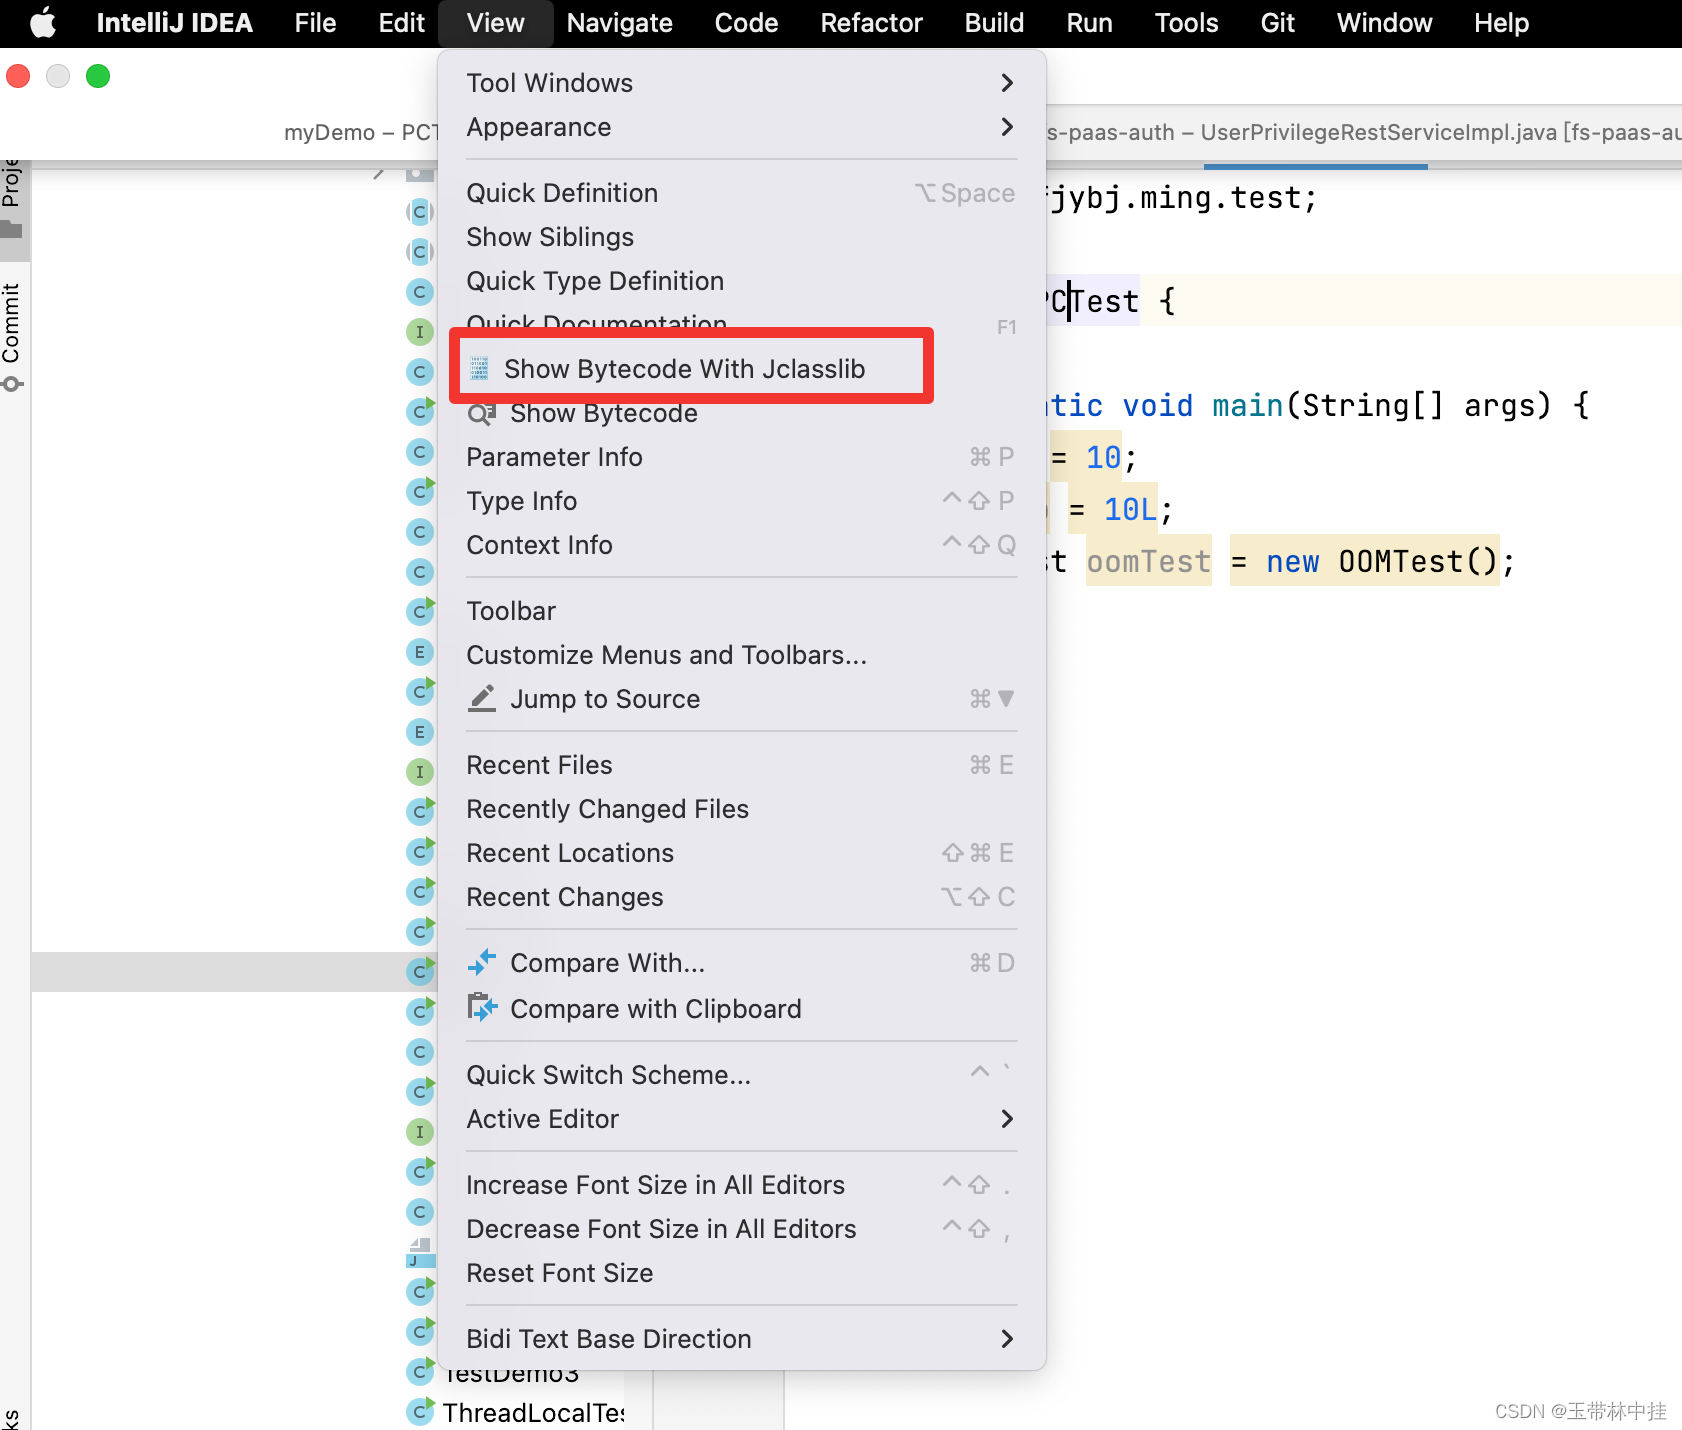
Task: Click the Jclasslib bytecode icon
Action: (480, 369)
